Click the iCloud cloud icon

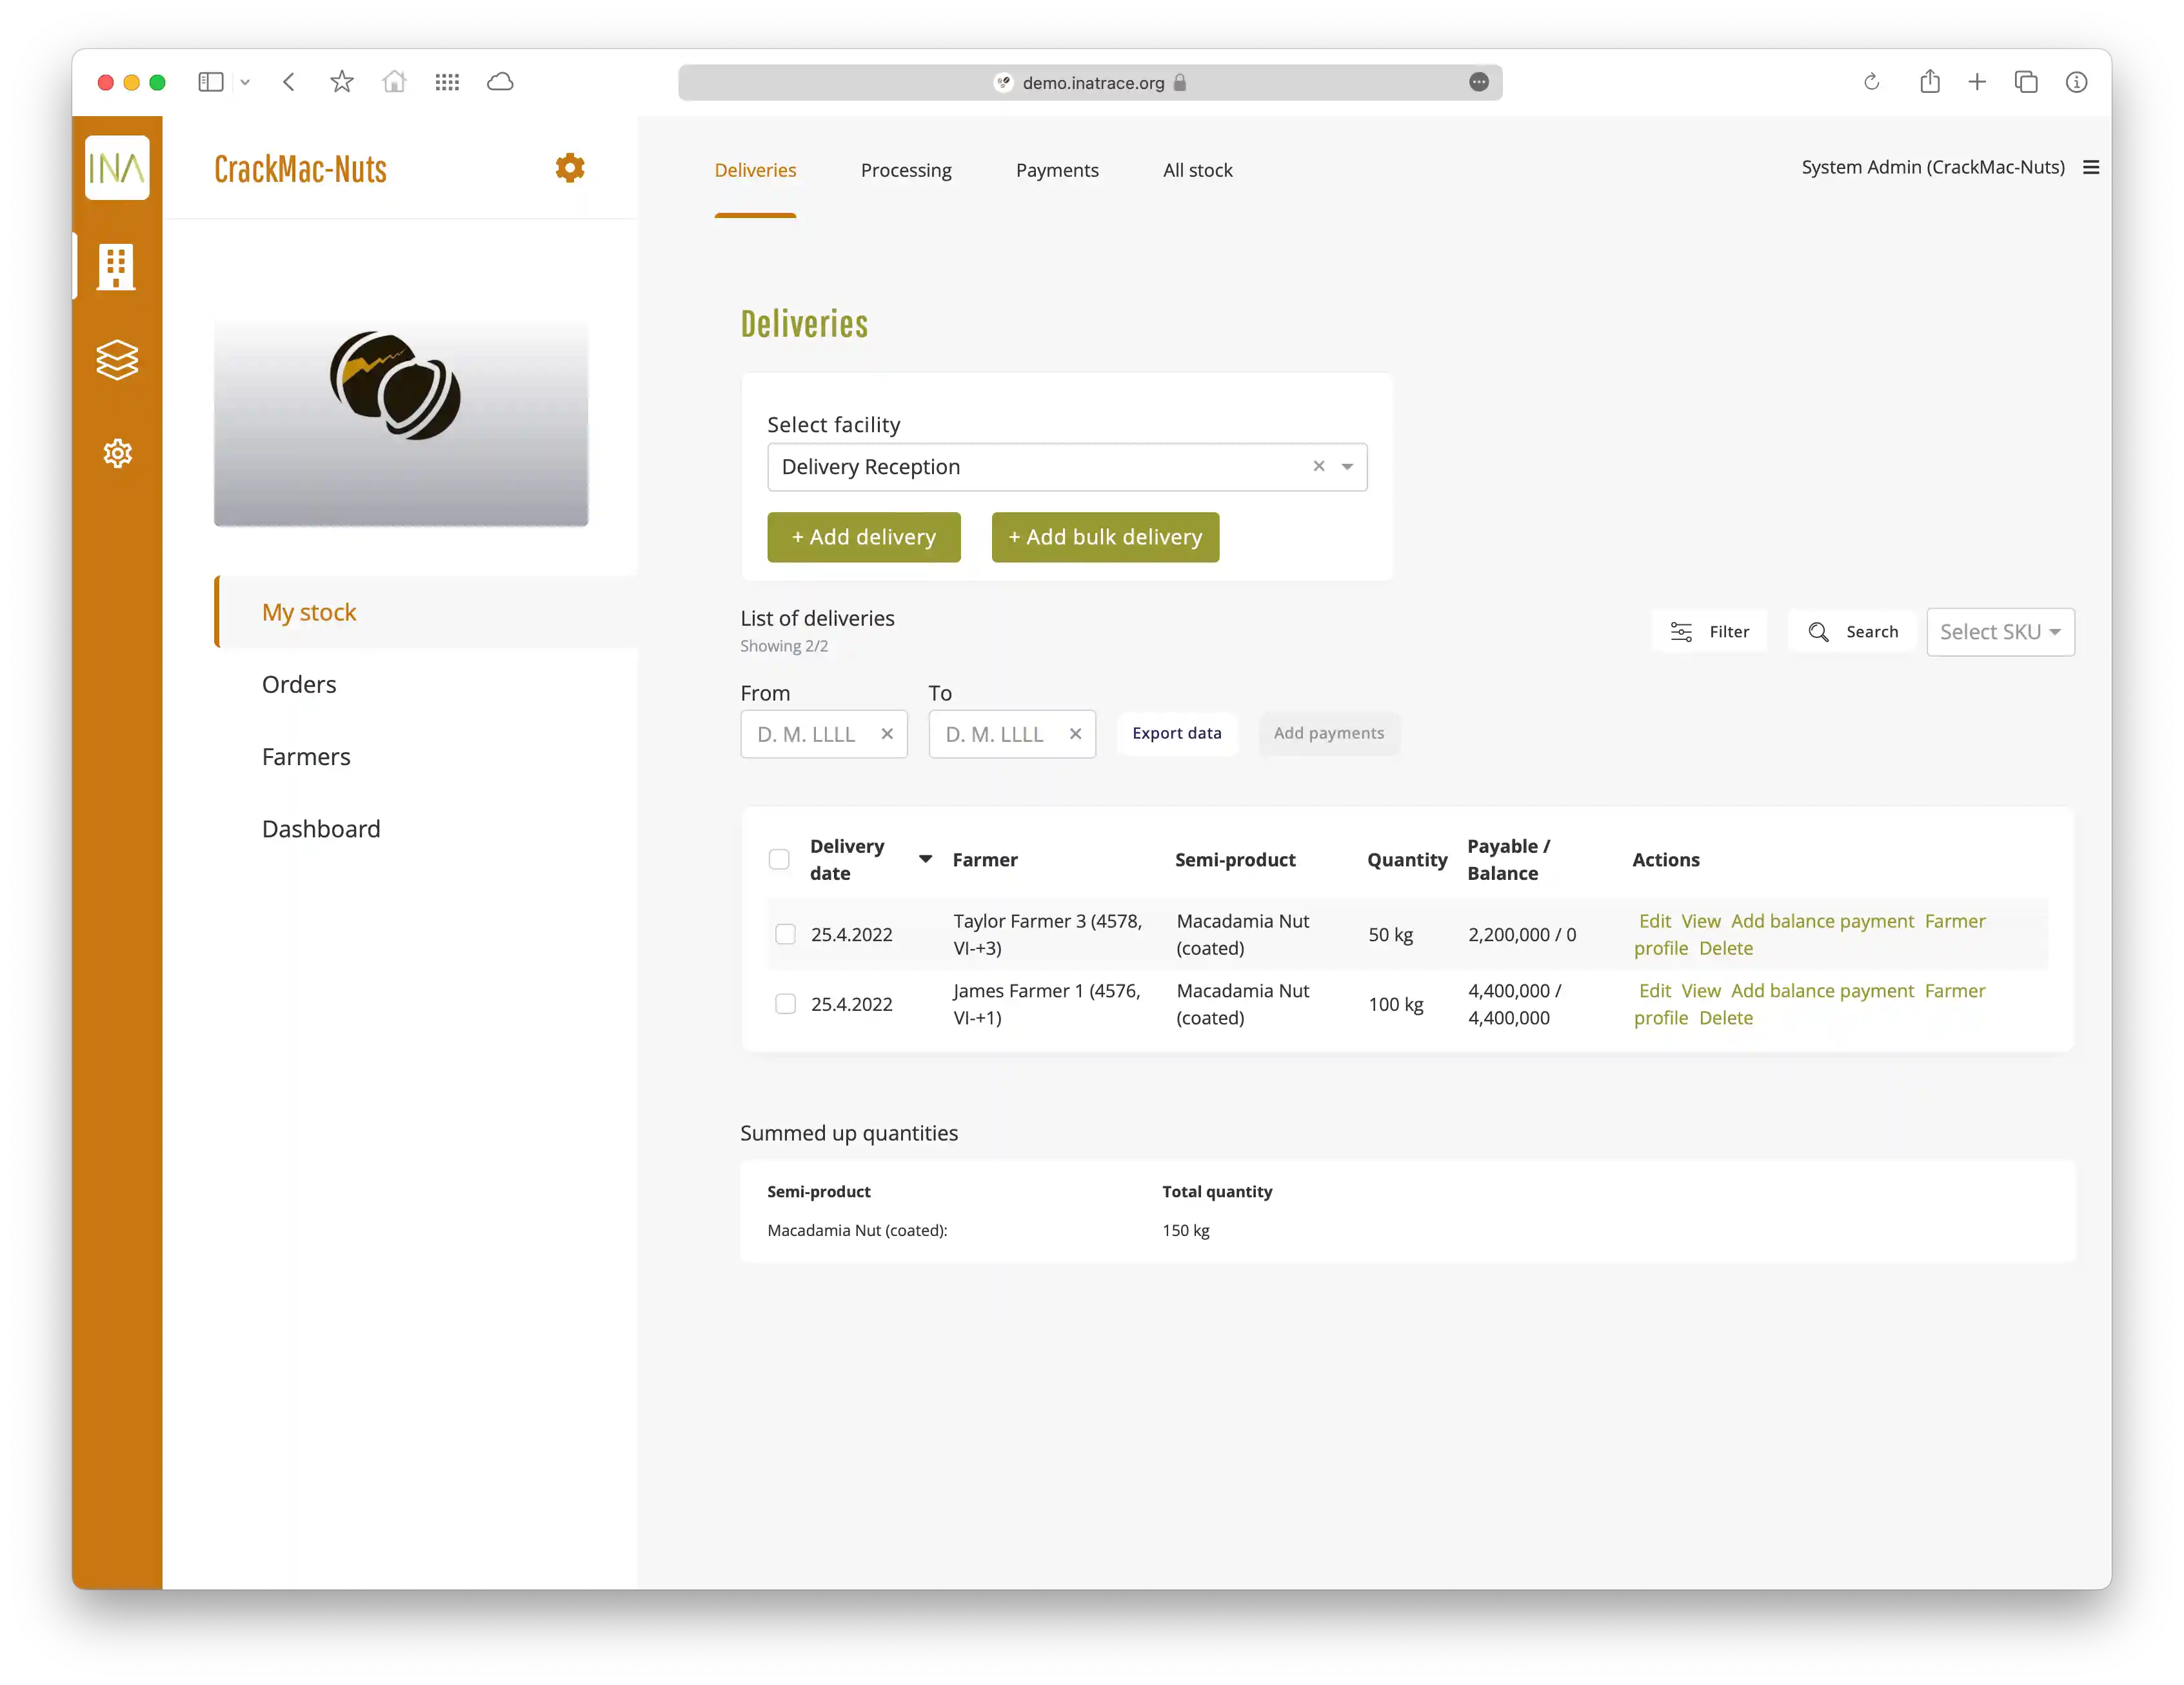click(500, 82)
